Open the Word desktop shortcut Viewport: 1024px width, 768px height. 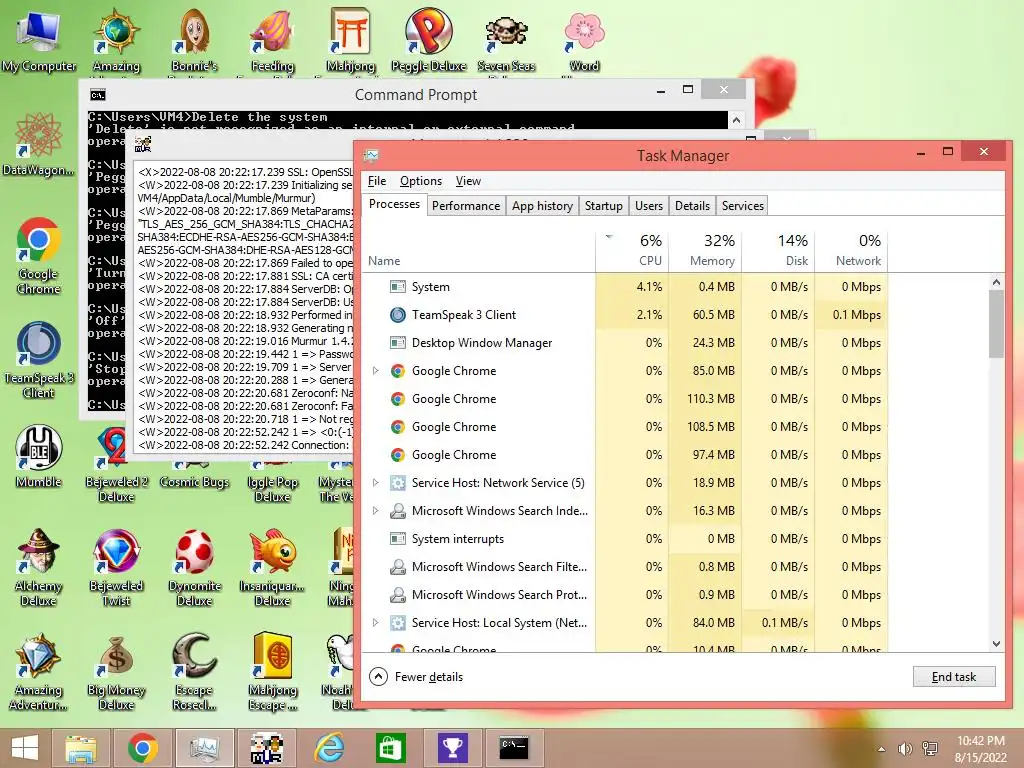(x=584, y=40)
